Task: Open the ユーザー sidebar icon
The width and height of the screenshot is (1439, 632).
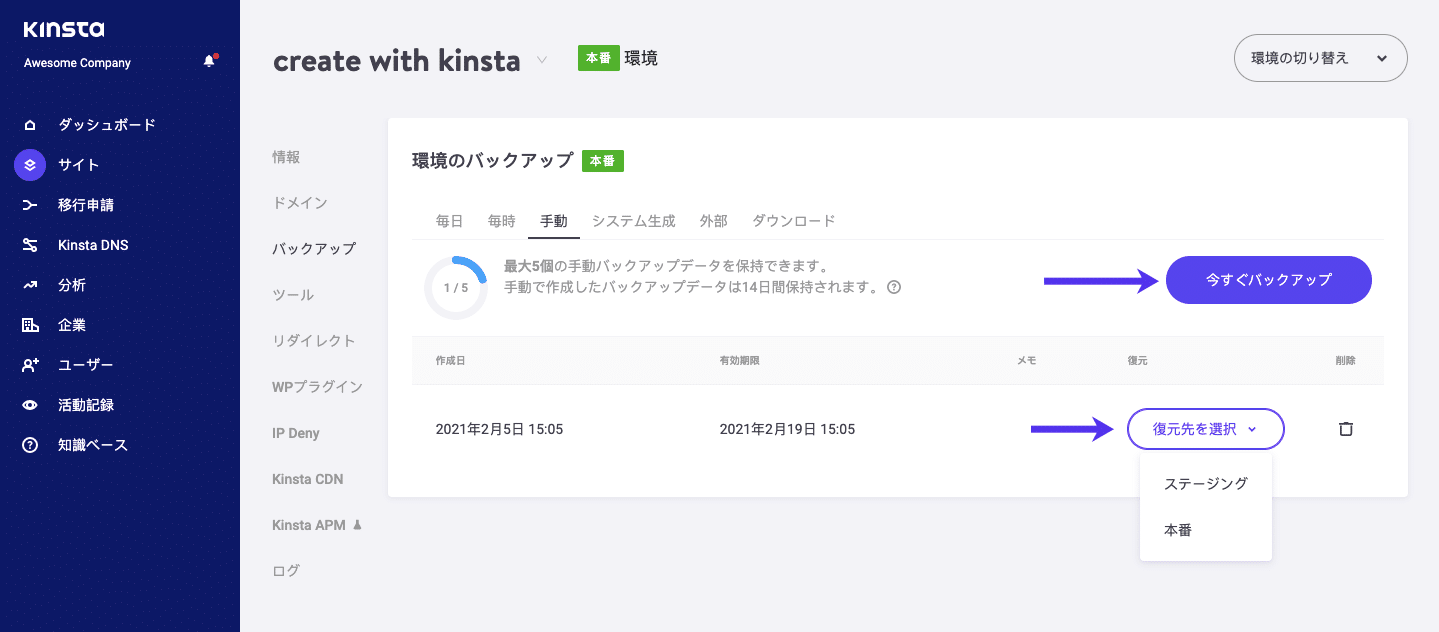Action: [x=30, y=364]
